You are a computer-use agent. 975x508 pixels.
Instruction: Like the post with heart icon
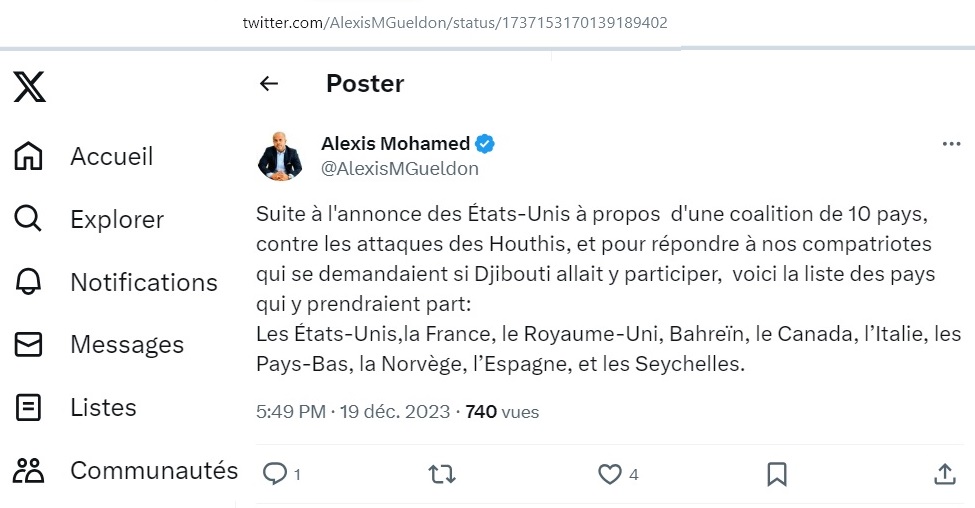click(609, 474)
